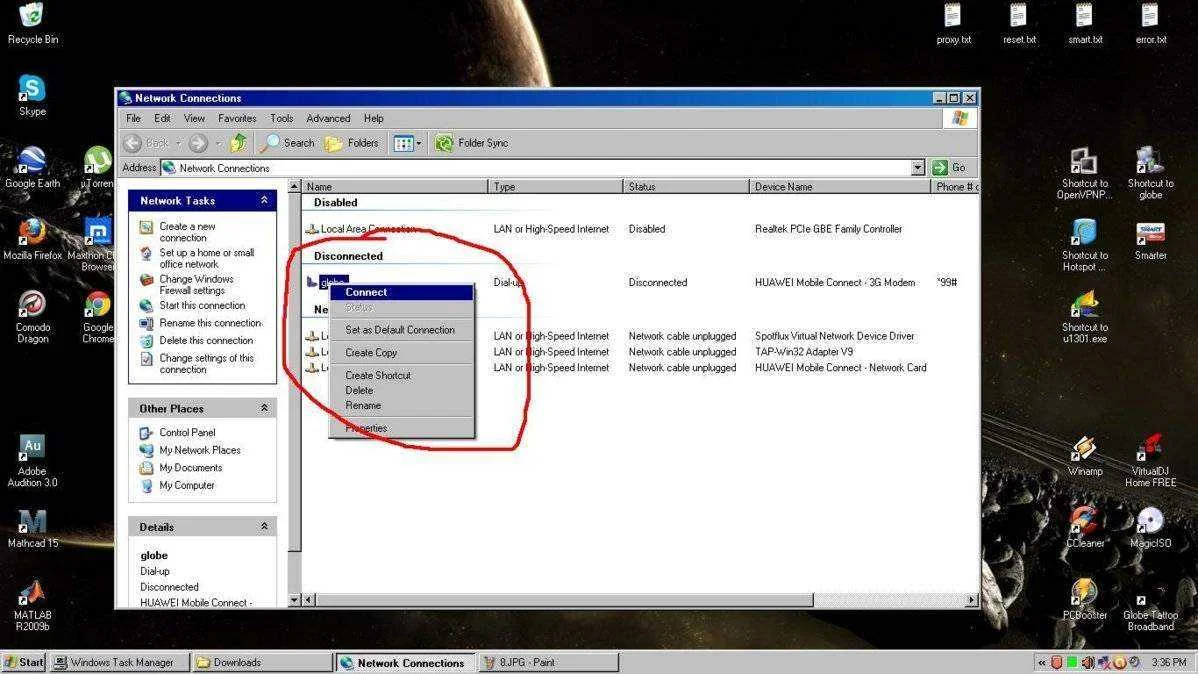Click Start this connection
Viewport: 1198px width, 674px height.
click(x=202, y=306)
